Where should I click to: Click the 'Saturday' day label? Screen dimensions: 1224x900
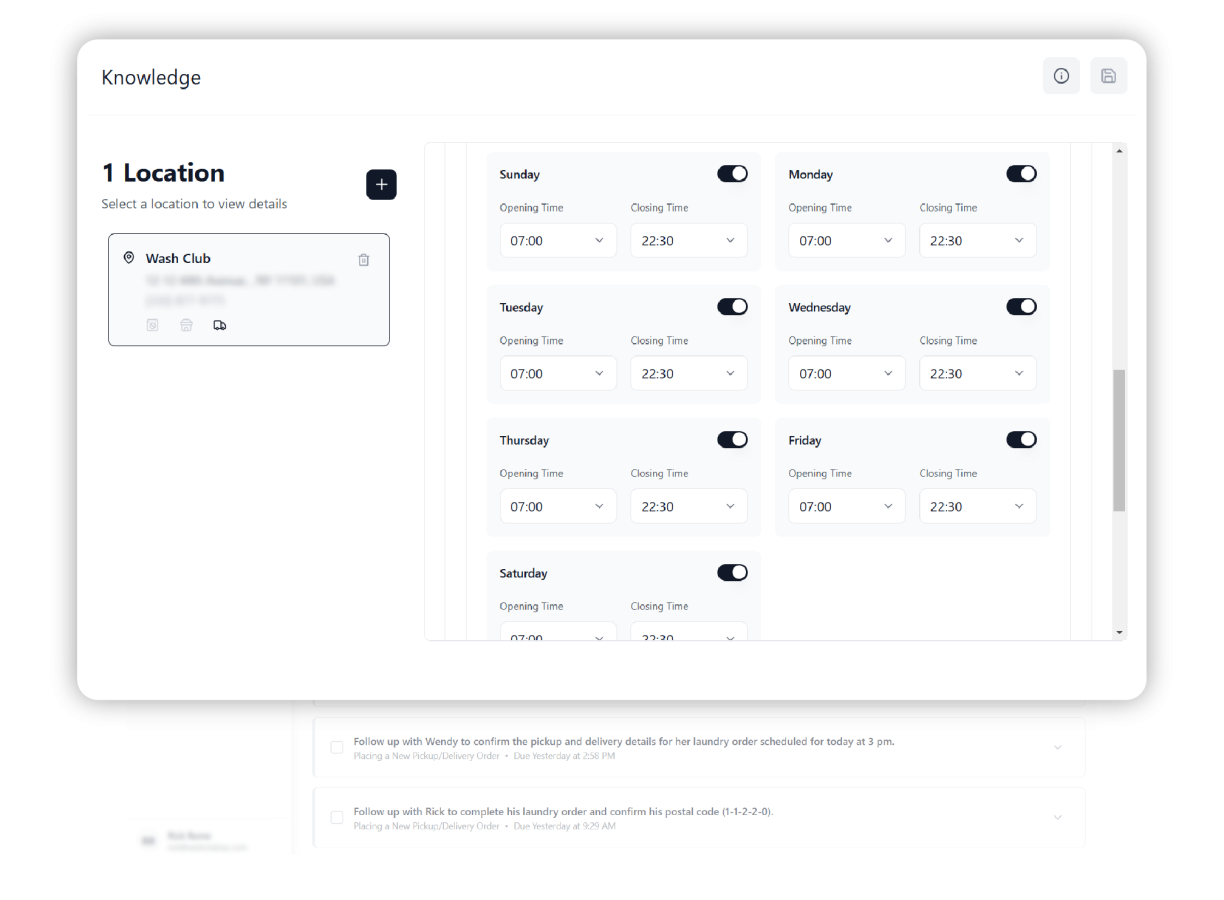(523, 574)
